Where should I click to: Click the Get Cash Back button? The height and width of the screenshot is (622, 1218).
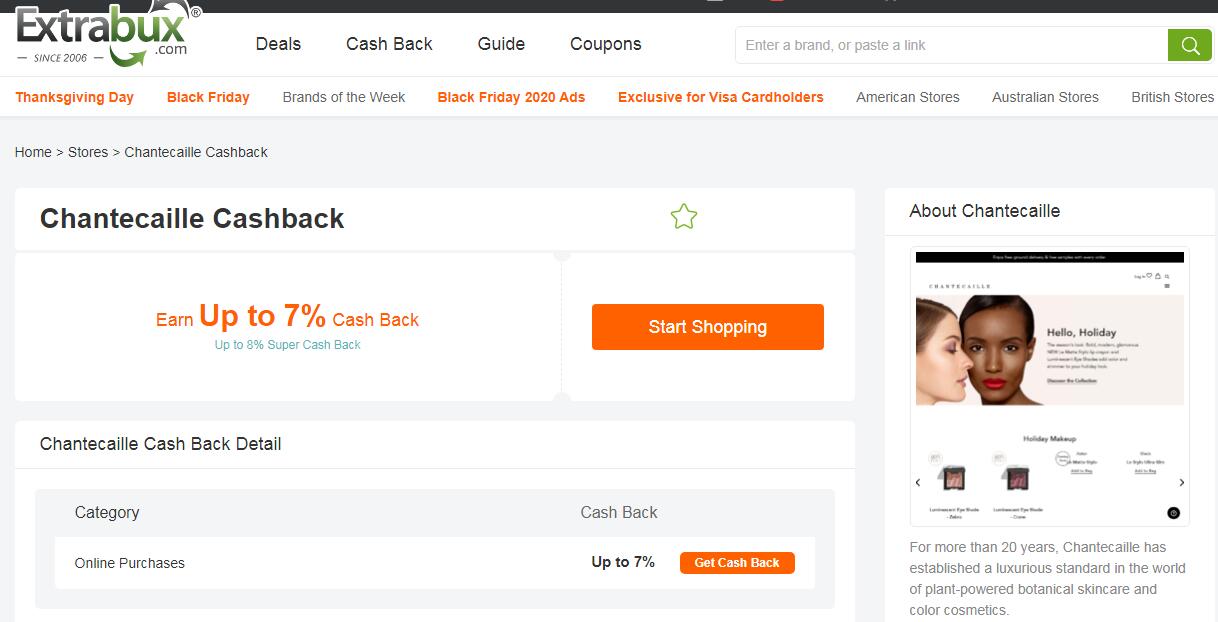(x=737, y=563)
